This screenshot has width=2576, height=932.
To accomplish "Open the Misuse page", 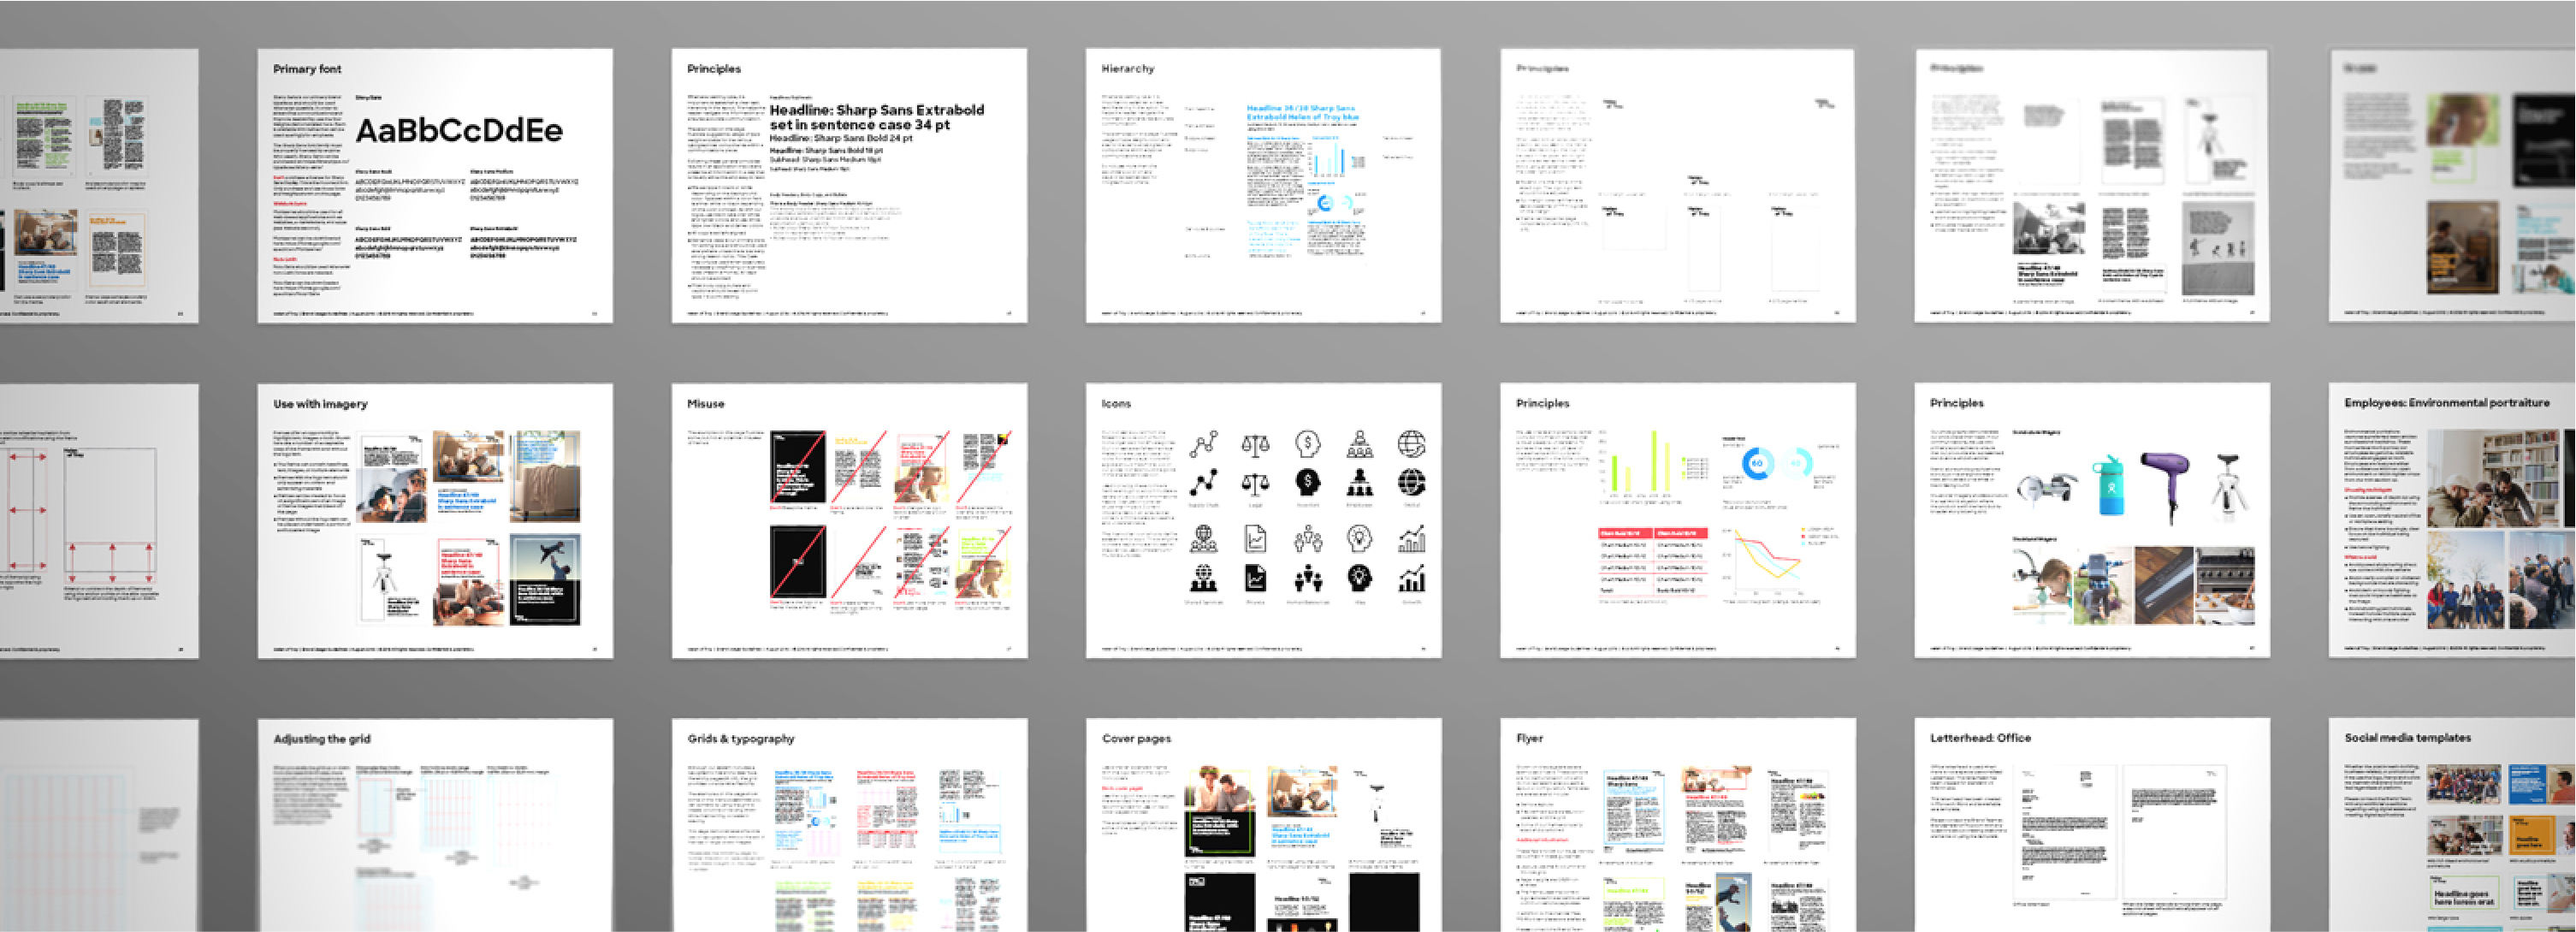I will point(849,521).
